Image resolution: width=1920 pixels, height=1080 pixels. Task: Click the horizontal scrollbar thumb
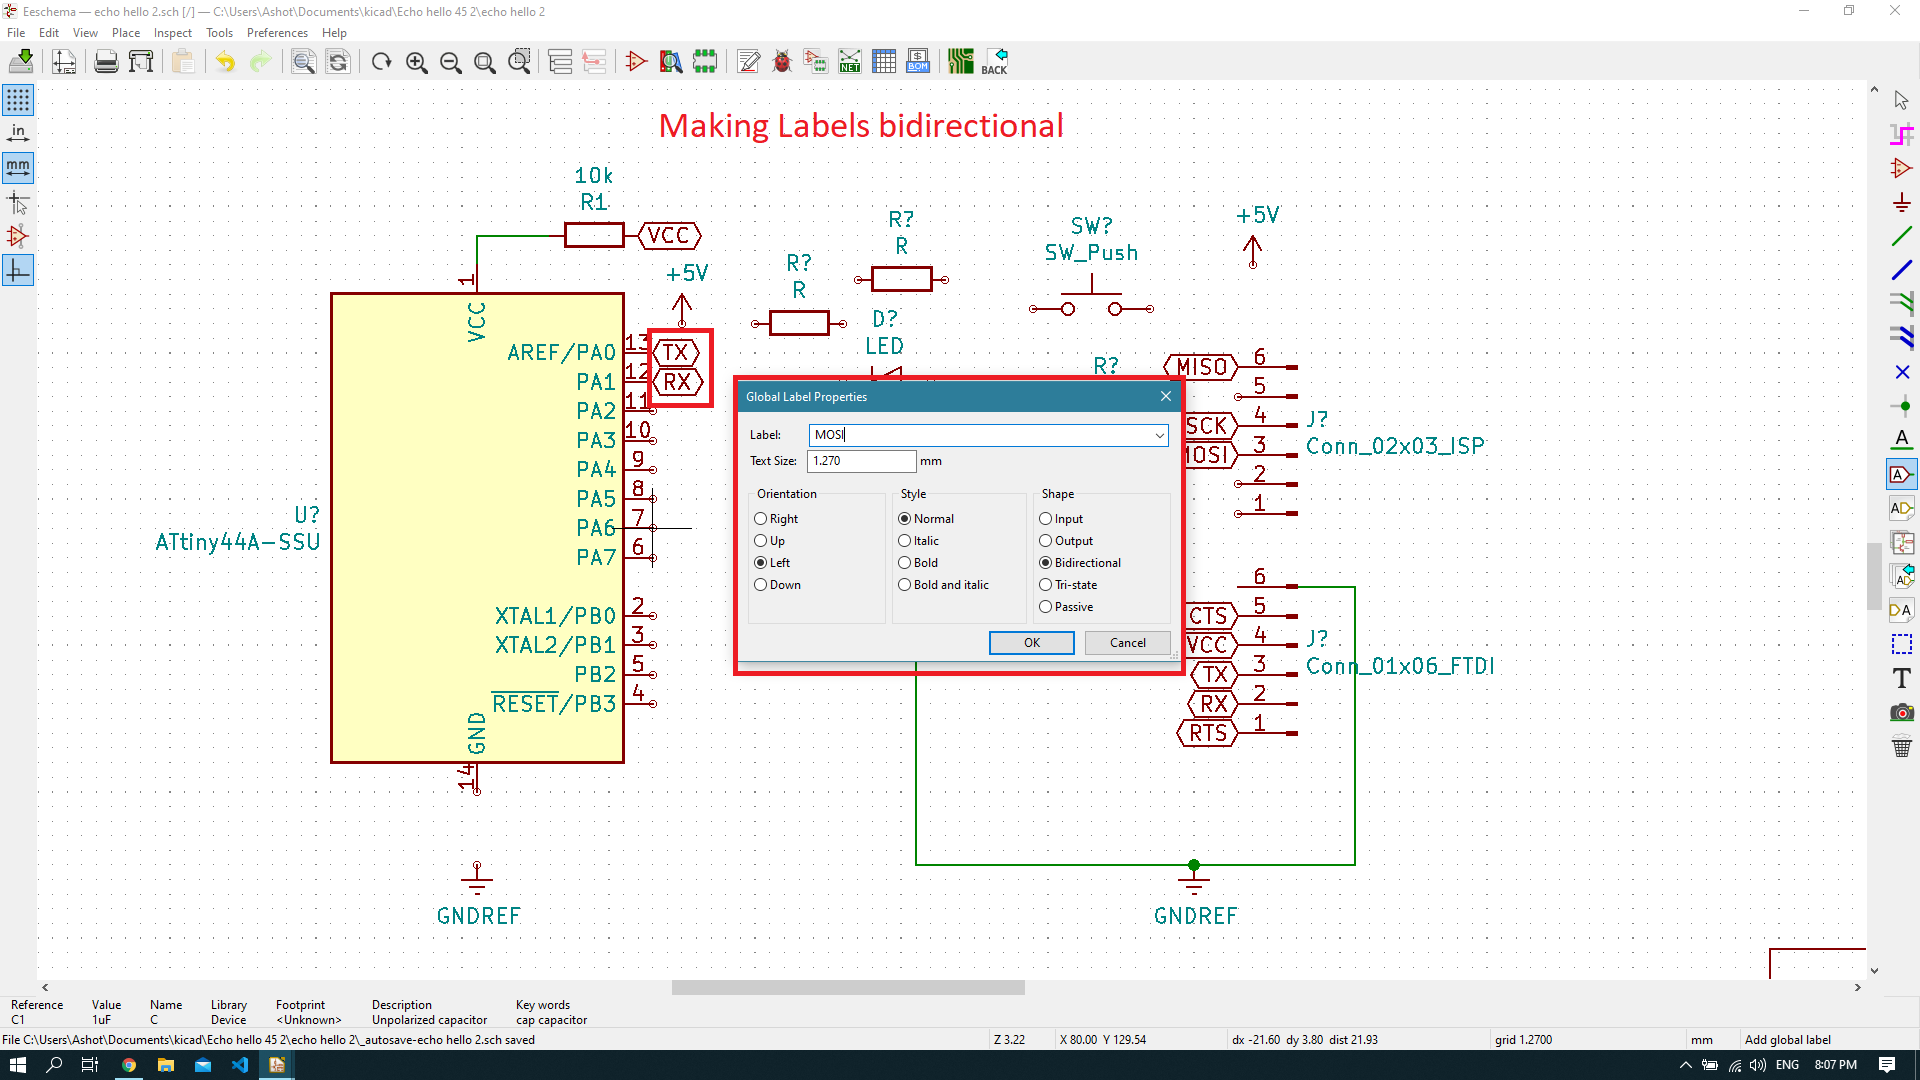click(x=848, y=988)
